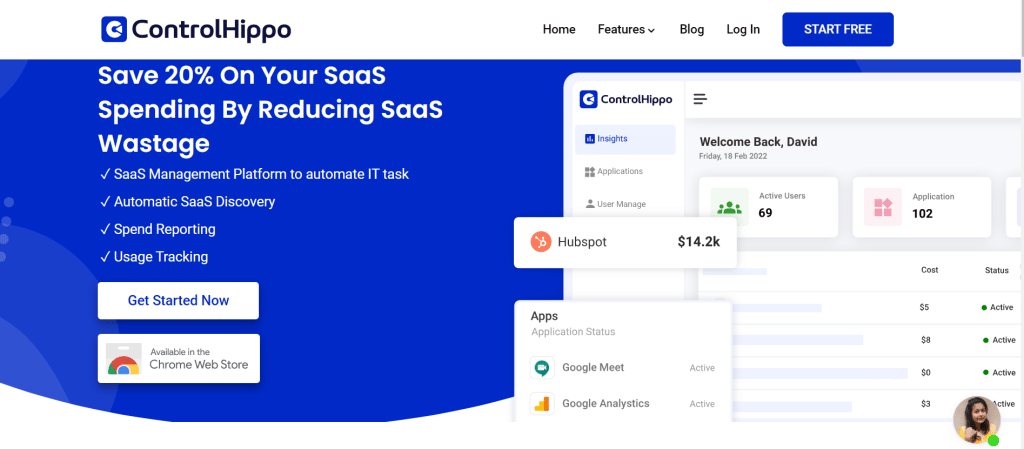Screen dimensions: 1024x449
Task: Click Active status in the $5 row
Action: [x=998, y=307]
